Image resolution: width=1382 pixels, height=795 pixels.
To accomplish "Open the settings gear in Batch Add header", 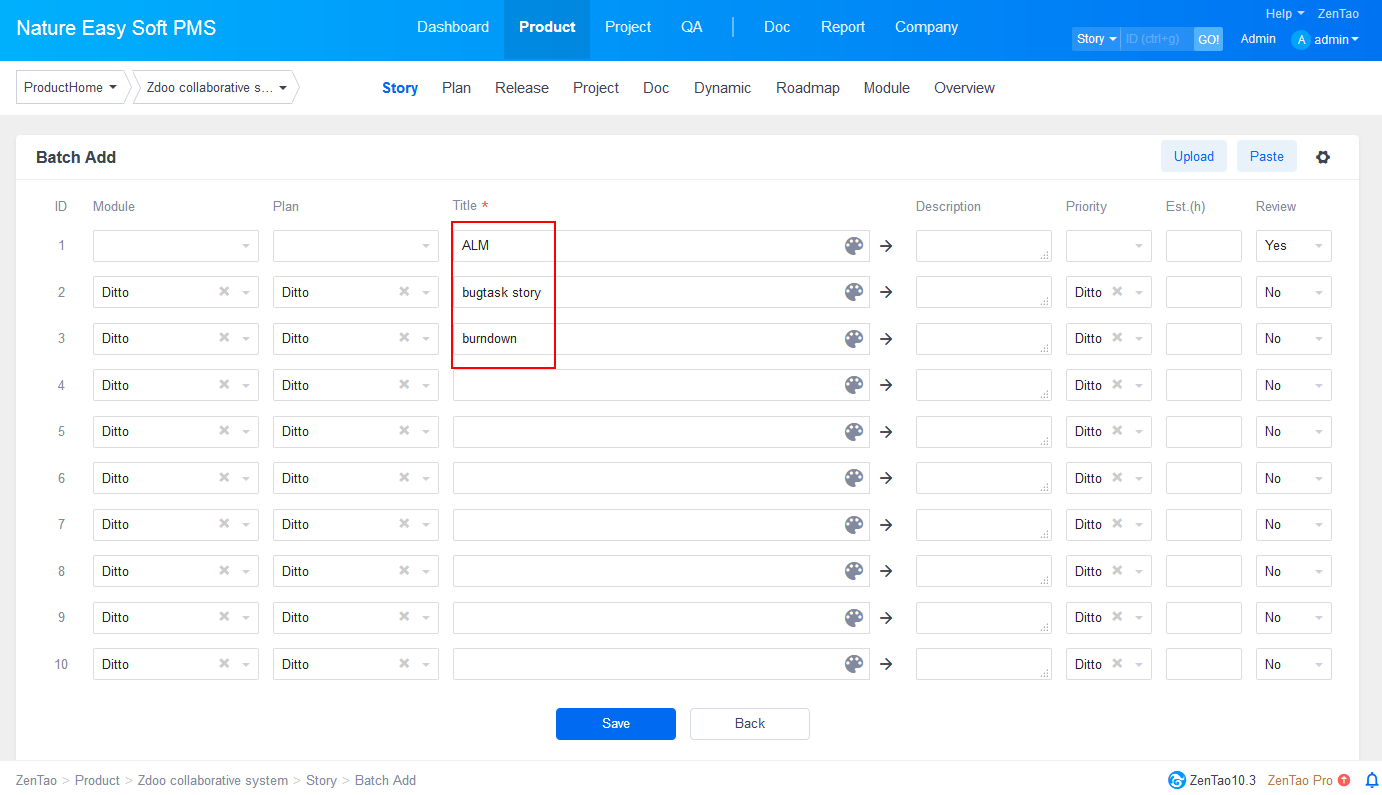I will coord(1323,157).
